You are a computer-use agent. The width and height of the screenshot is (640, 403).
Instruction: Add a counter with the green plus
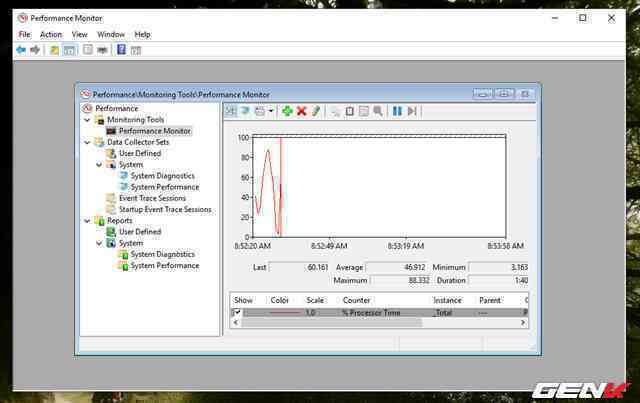point(287,111)
